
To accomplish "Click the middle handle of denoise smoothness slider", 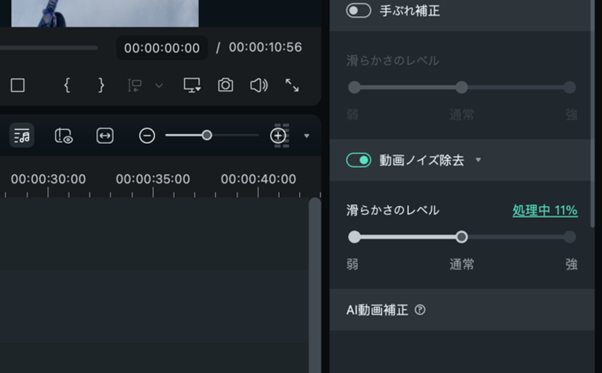I will [462, 237].
